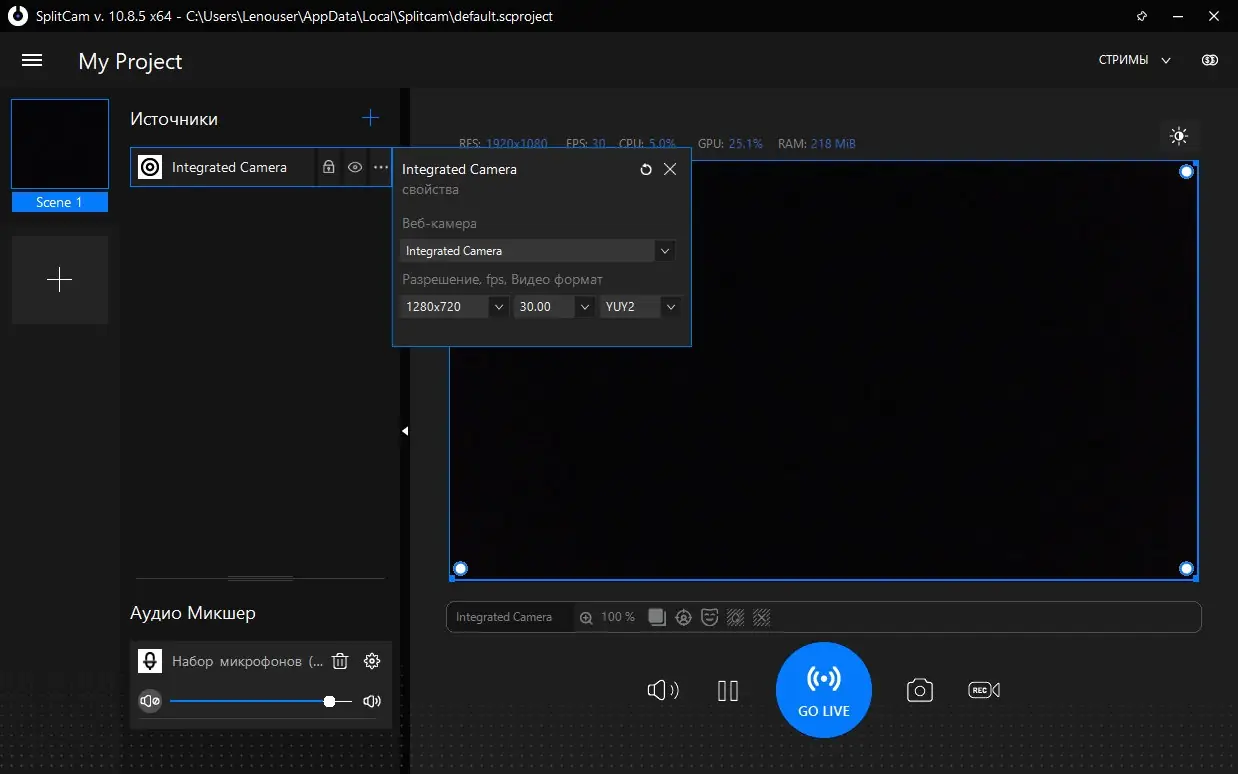Open face mask effects icon
This screenshot has width=1238, height=774.
pos(710,617)
